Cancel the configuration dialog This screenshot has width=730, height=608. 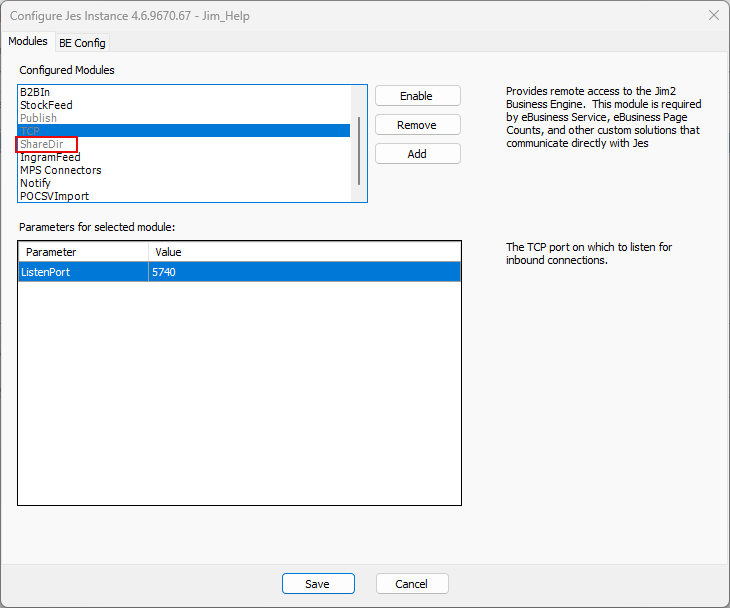pos(412,584)
